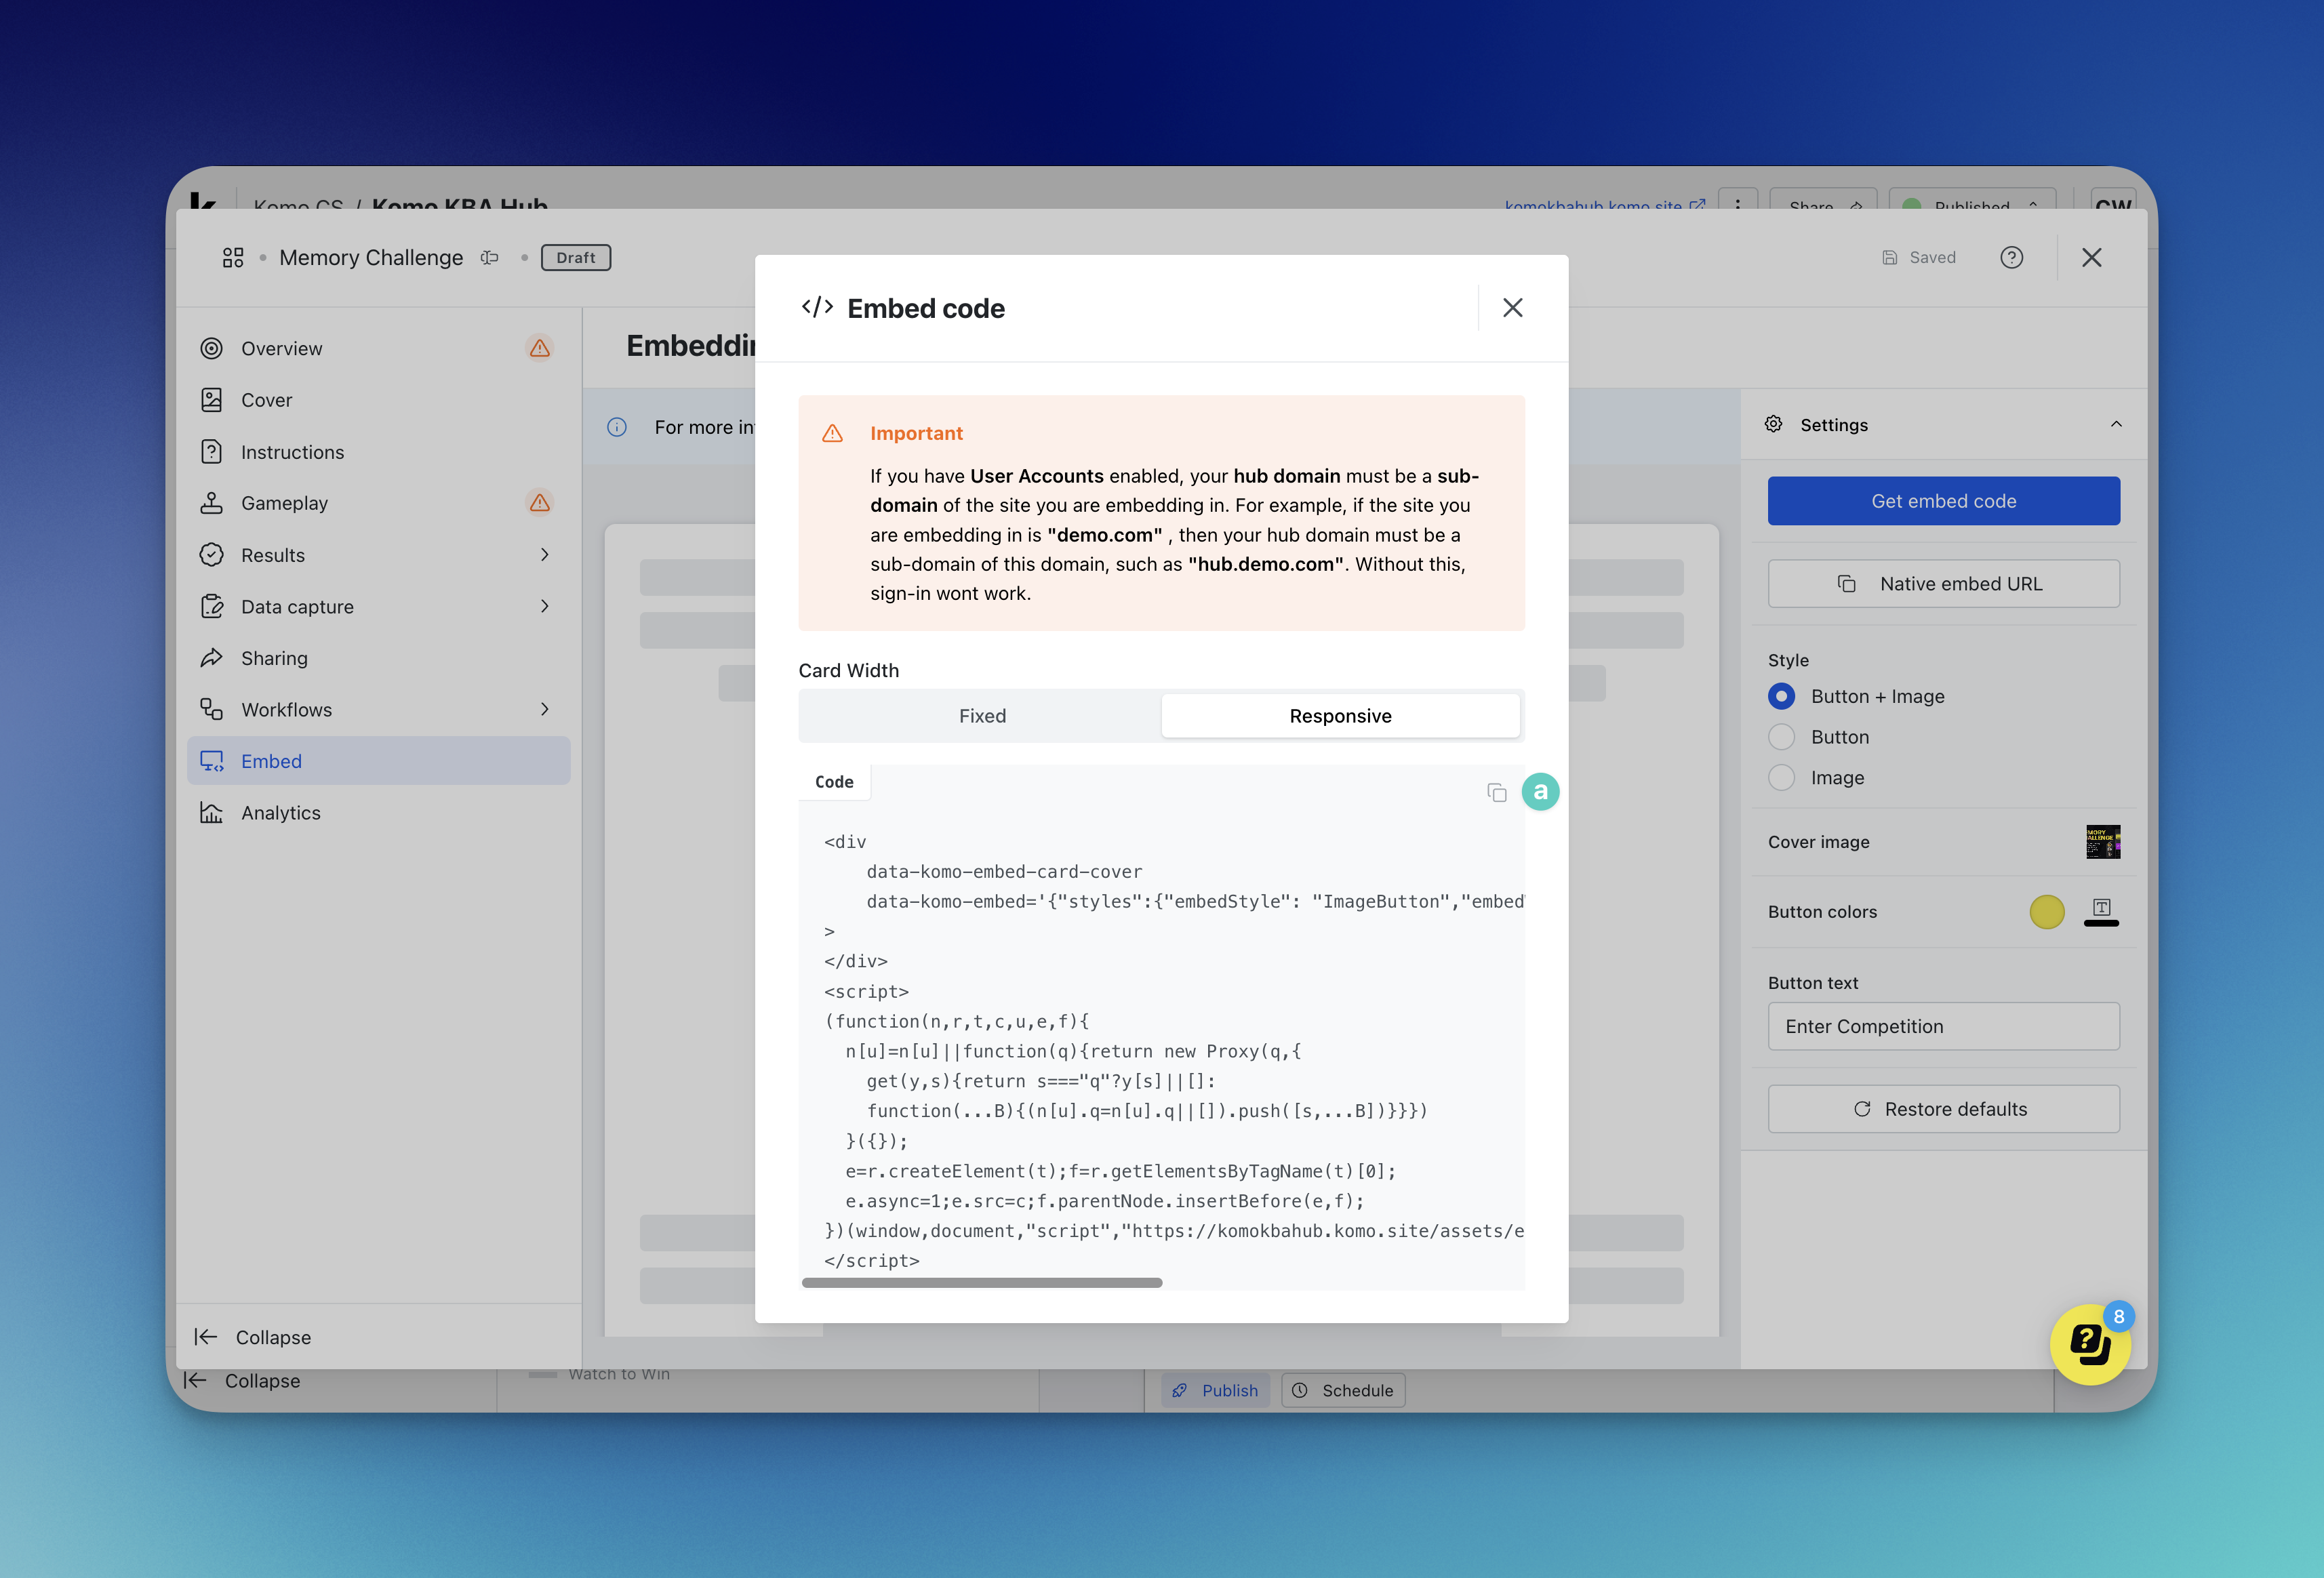Image resolution: width=2324 pixels, height=1578 pixels.
Task: Click the Button text input field
Action: [x=1943, y=1026]
